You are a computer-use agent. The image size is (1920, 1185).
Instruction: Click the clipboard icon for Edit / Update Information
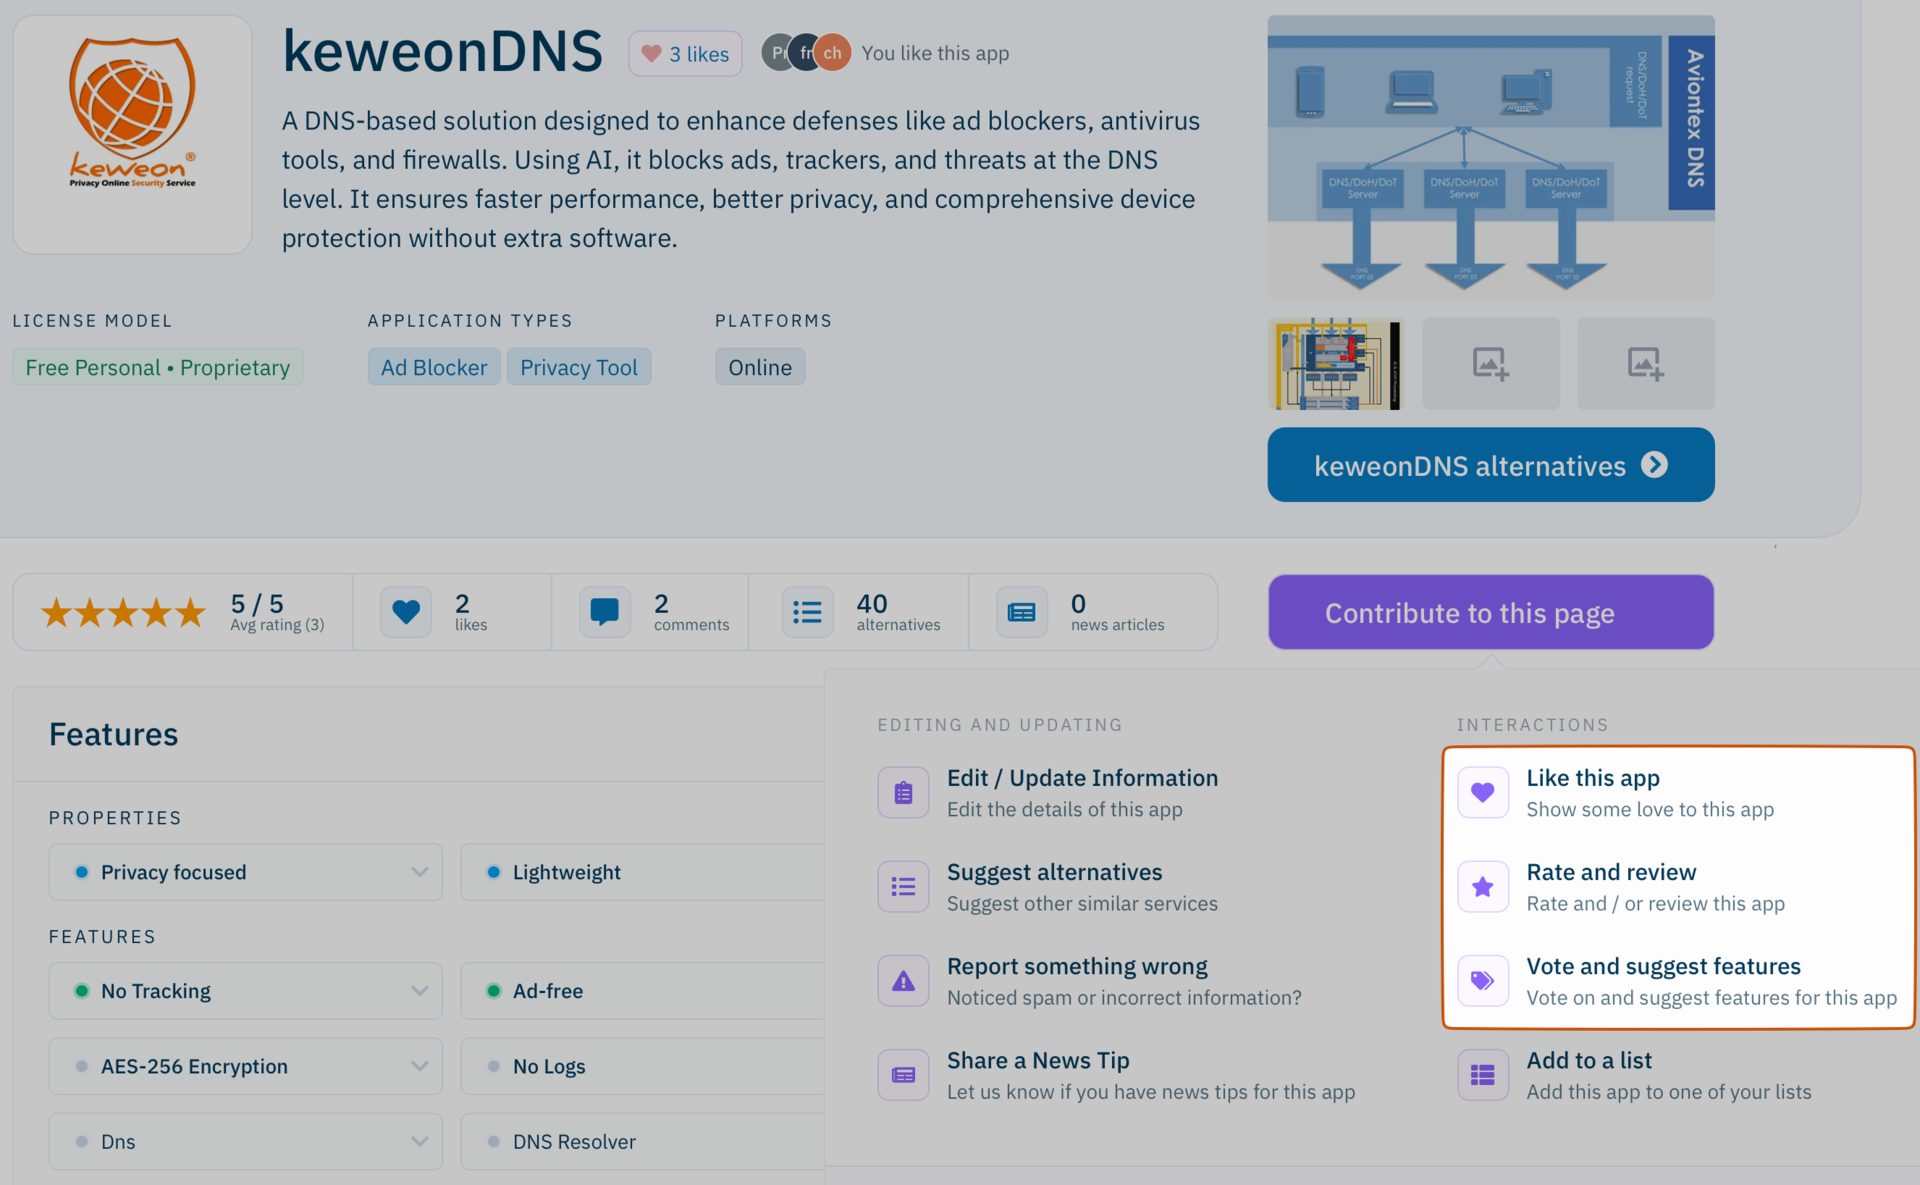903,793
